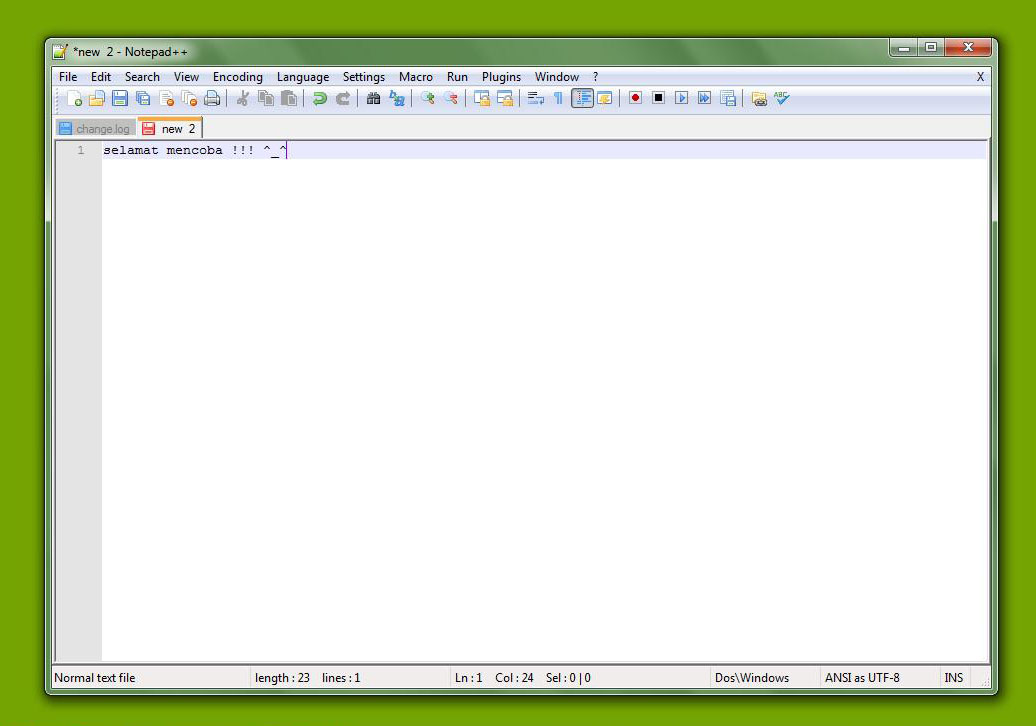Click the Notepad++ title bar icon
1036x726 pixels.
coord(60,52)
